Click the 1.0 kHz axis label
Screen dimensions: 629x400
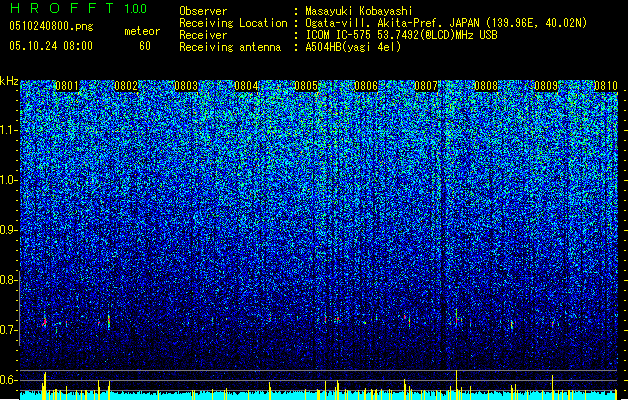tap(9, 180)
